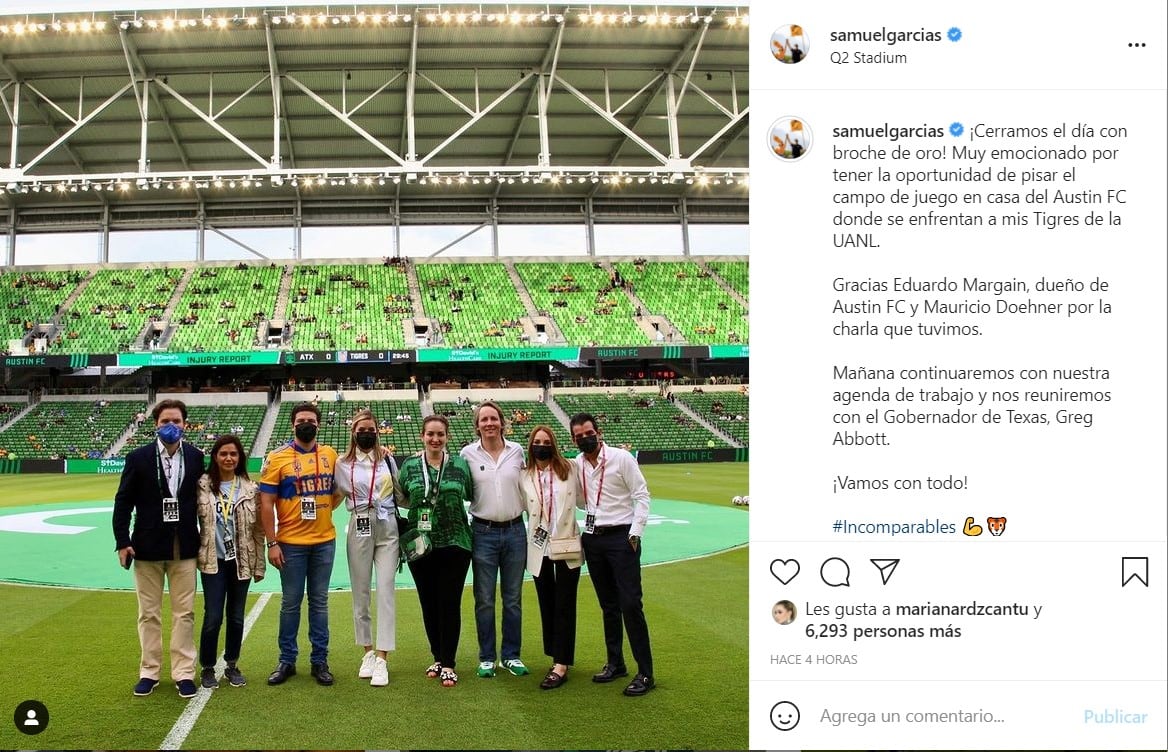Open samuelgarcias profile picture in header
Screen dimensions: 1168x752
[790, 45]
